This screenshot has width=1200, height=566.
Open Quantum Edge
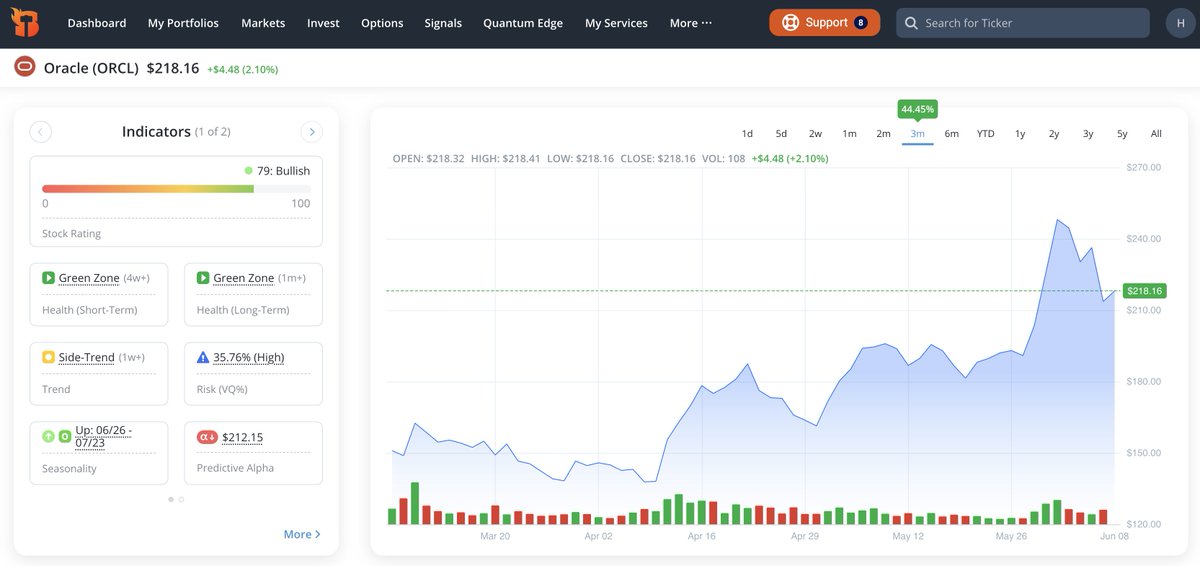coord(523,23)
